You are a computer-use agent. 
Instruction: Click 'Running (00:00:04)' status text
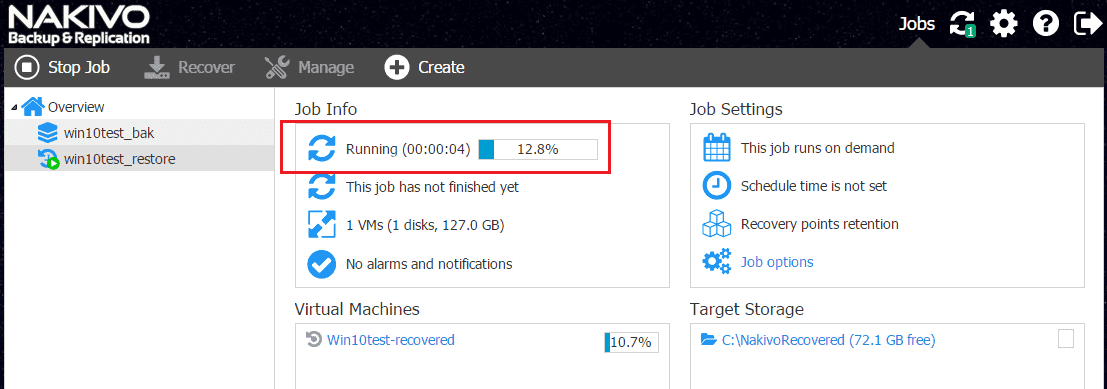[408, 150]
